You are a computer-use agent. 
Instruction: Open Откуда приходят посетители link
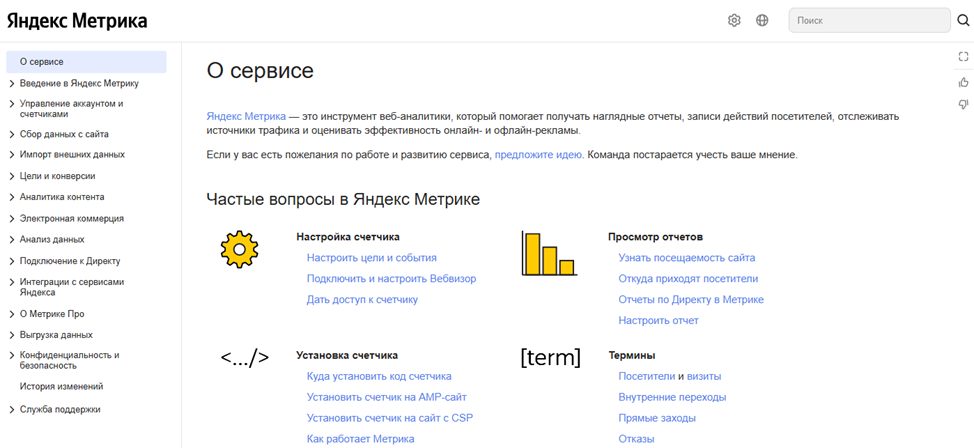pyautogui.click(x=688, y=279)
